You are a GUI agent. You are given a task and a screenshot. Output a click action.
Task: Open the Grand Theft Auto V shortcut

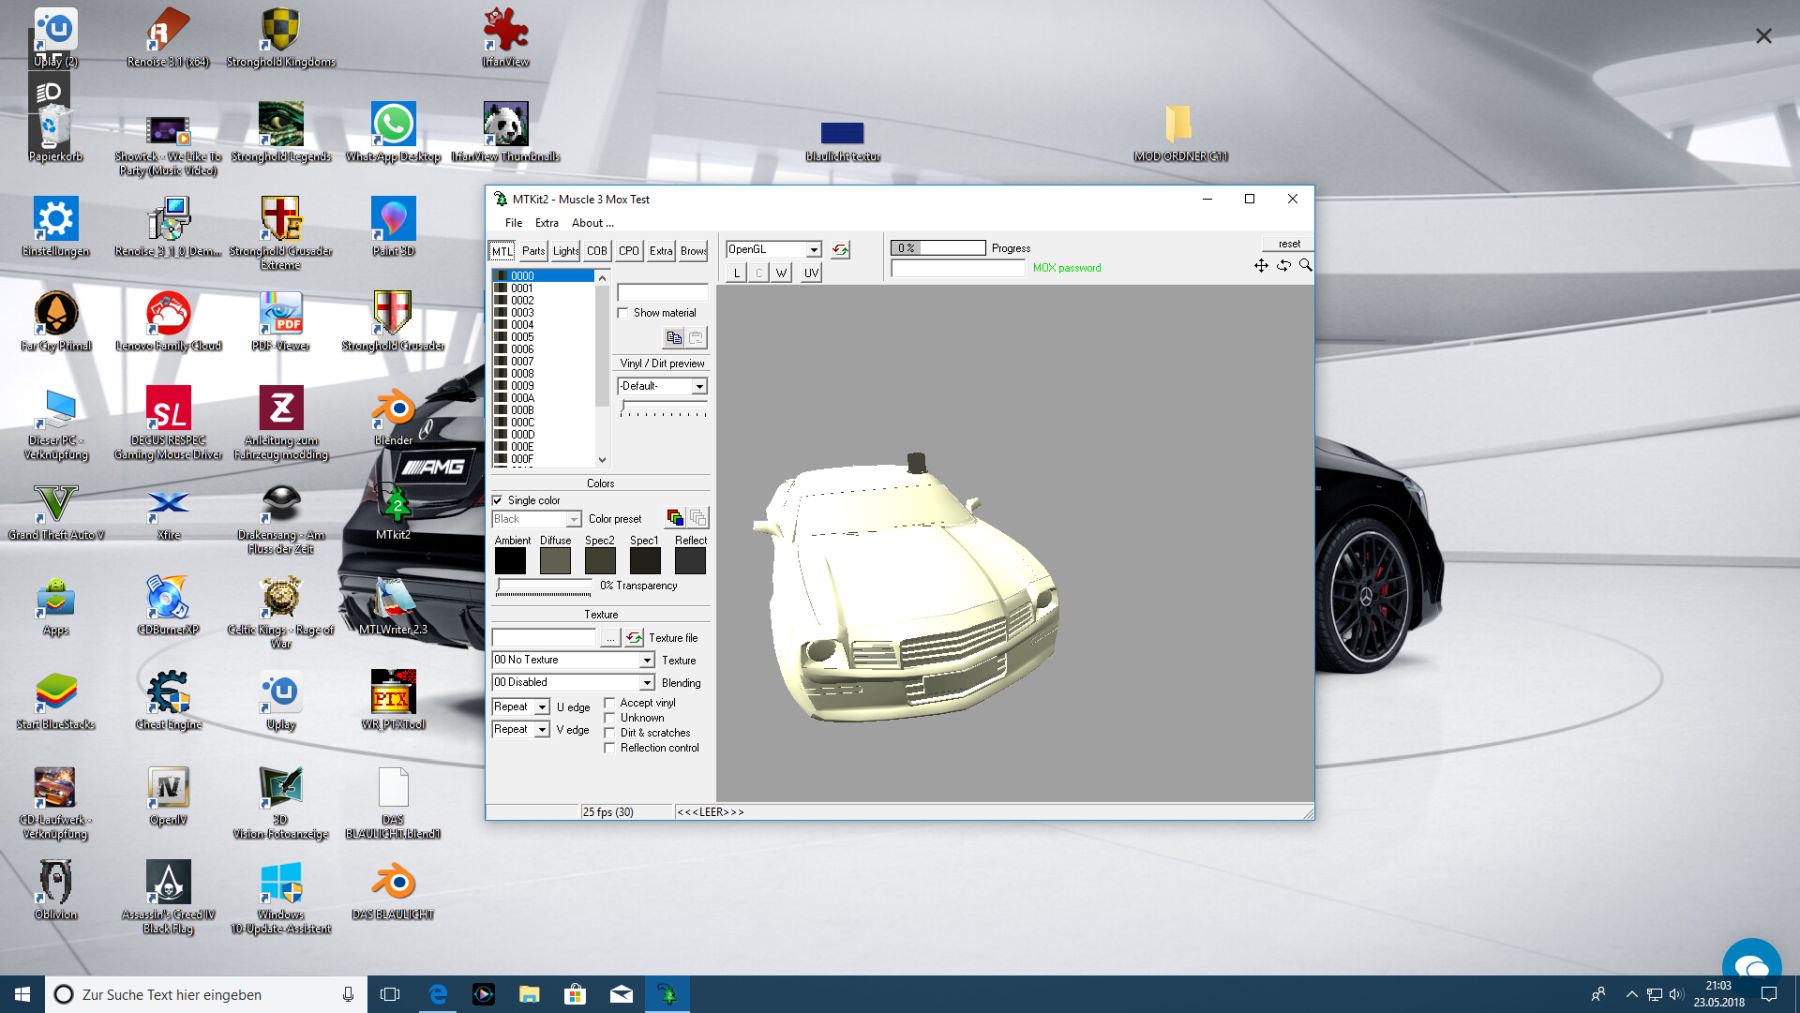click(56, 512)
